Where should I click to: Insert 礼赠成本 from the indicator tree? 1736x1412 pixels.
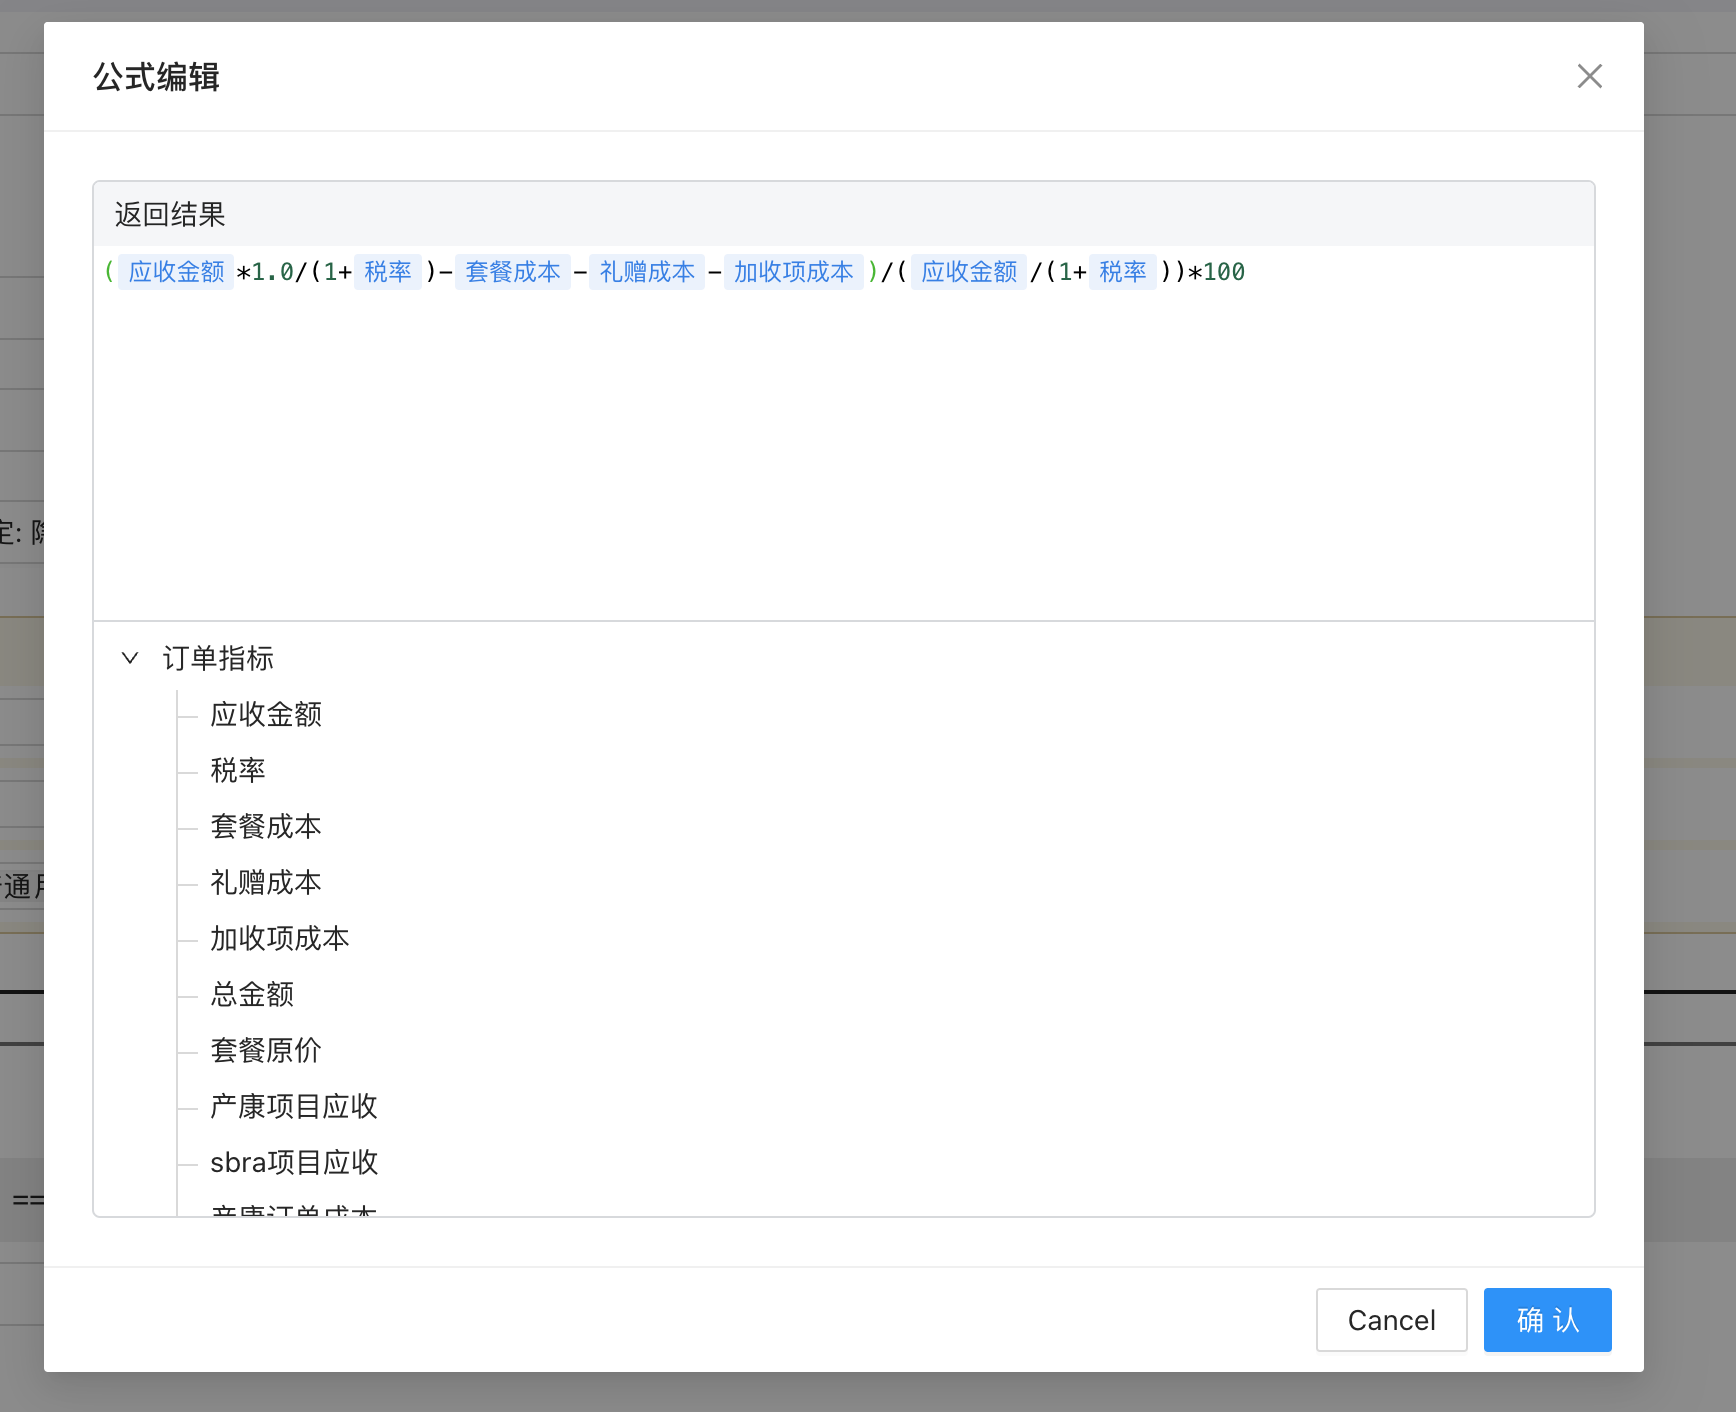(x=266, y=882)
